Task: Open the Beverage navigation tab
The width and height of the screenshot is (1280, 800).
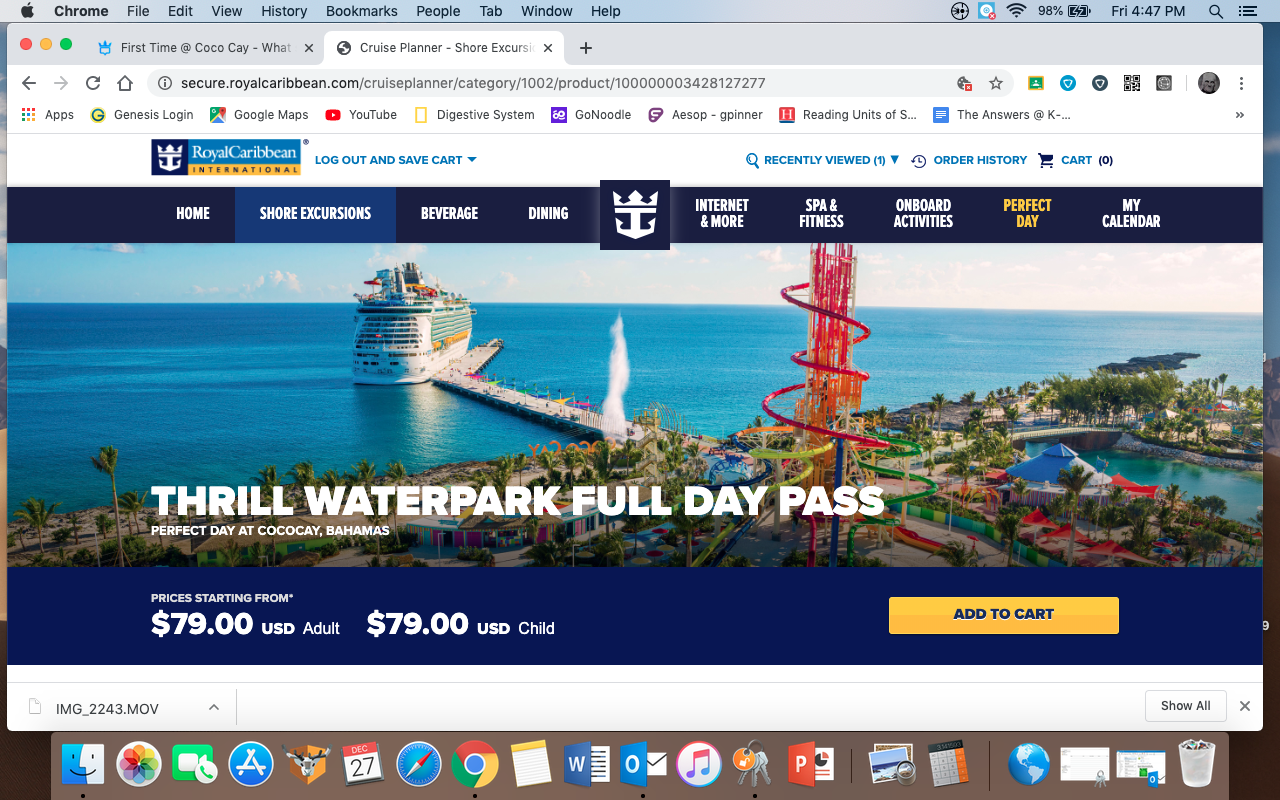Action: [x=449, y=213]
